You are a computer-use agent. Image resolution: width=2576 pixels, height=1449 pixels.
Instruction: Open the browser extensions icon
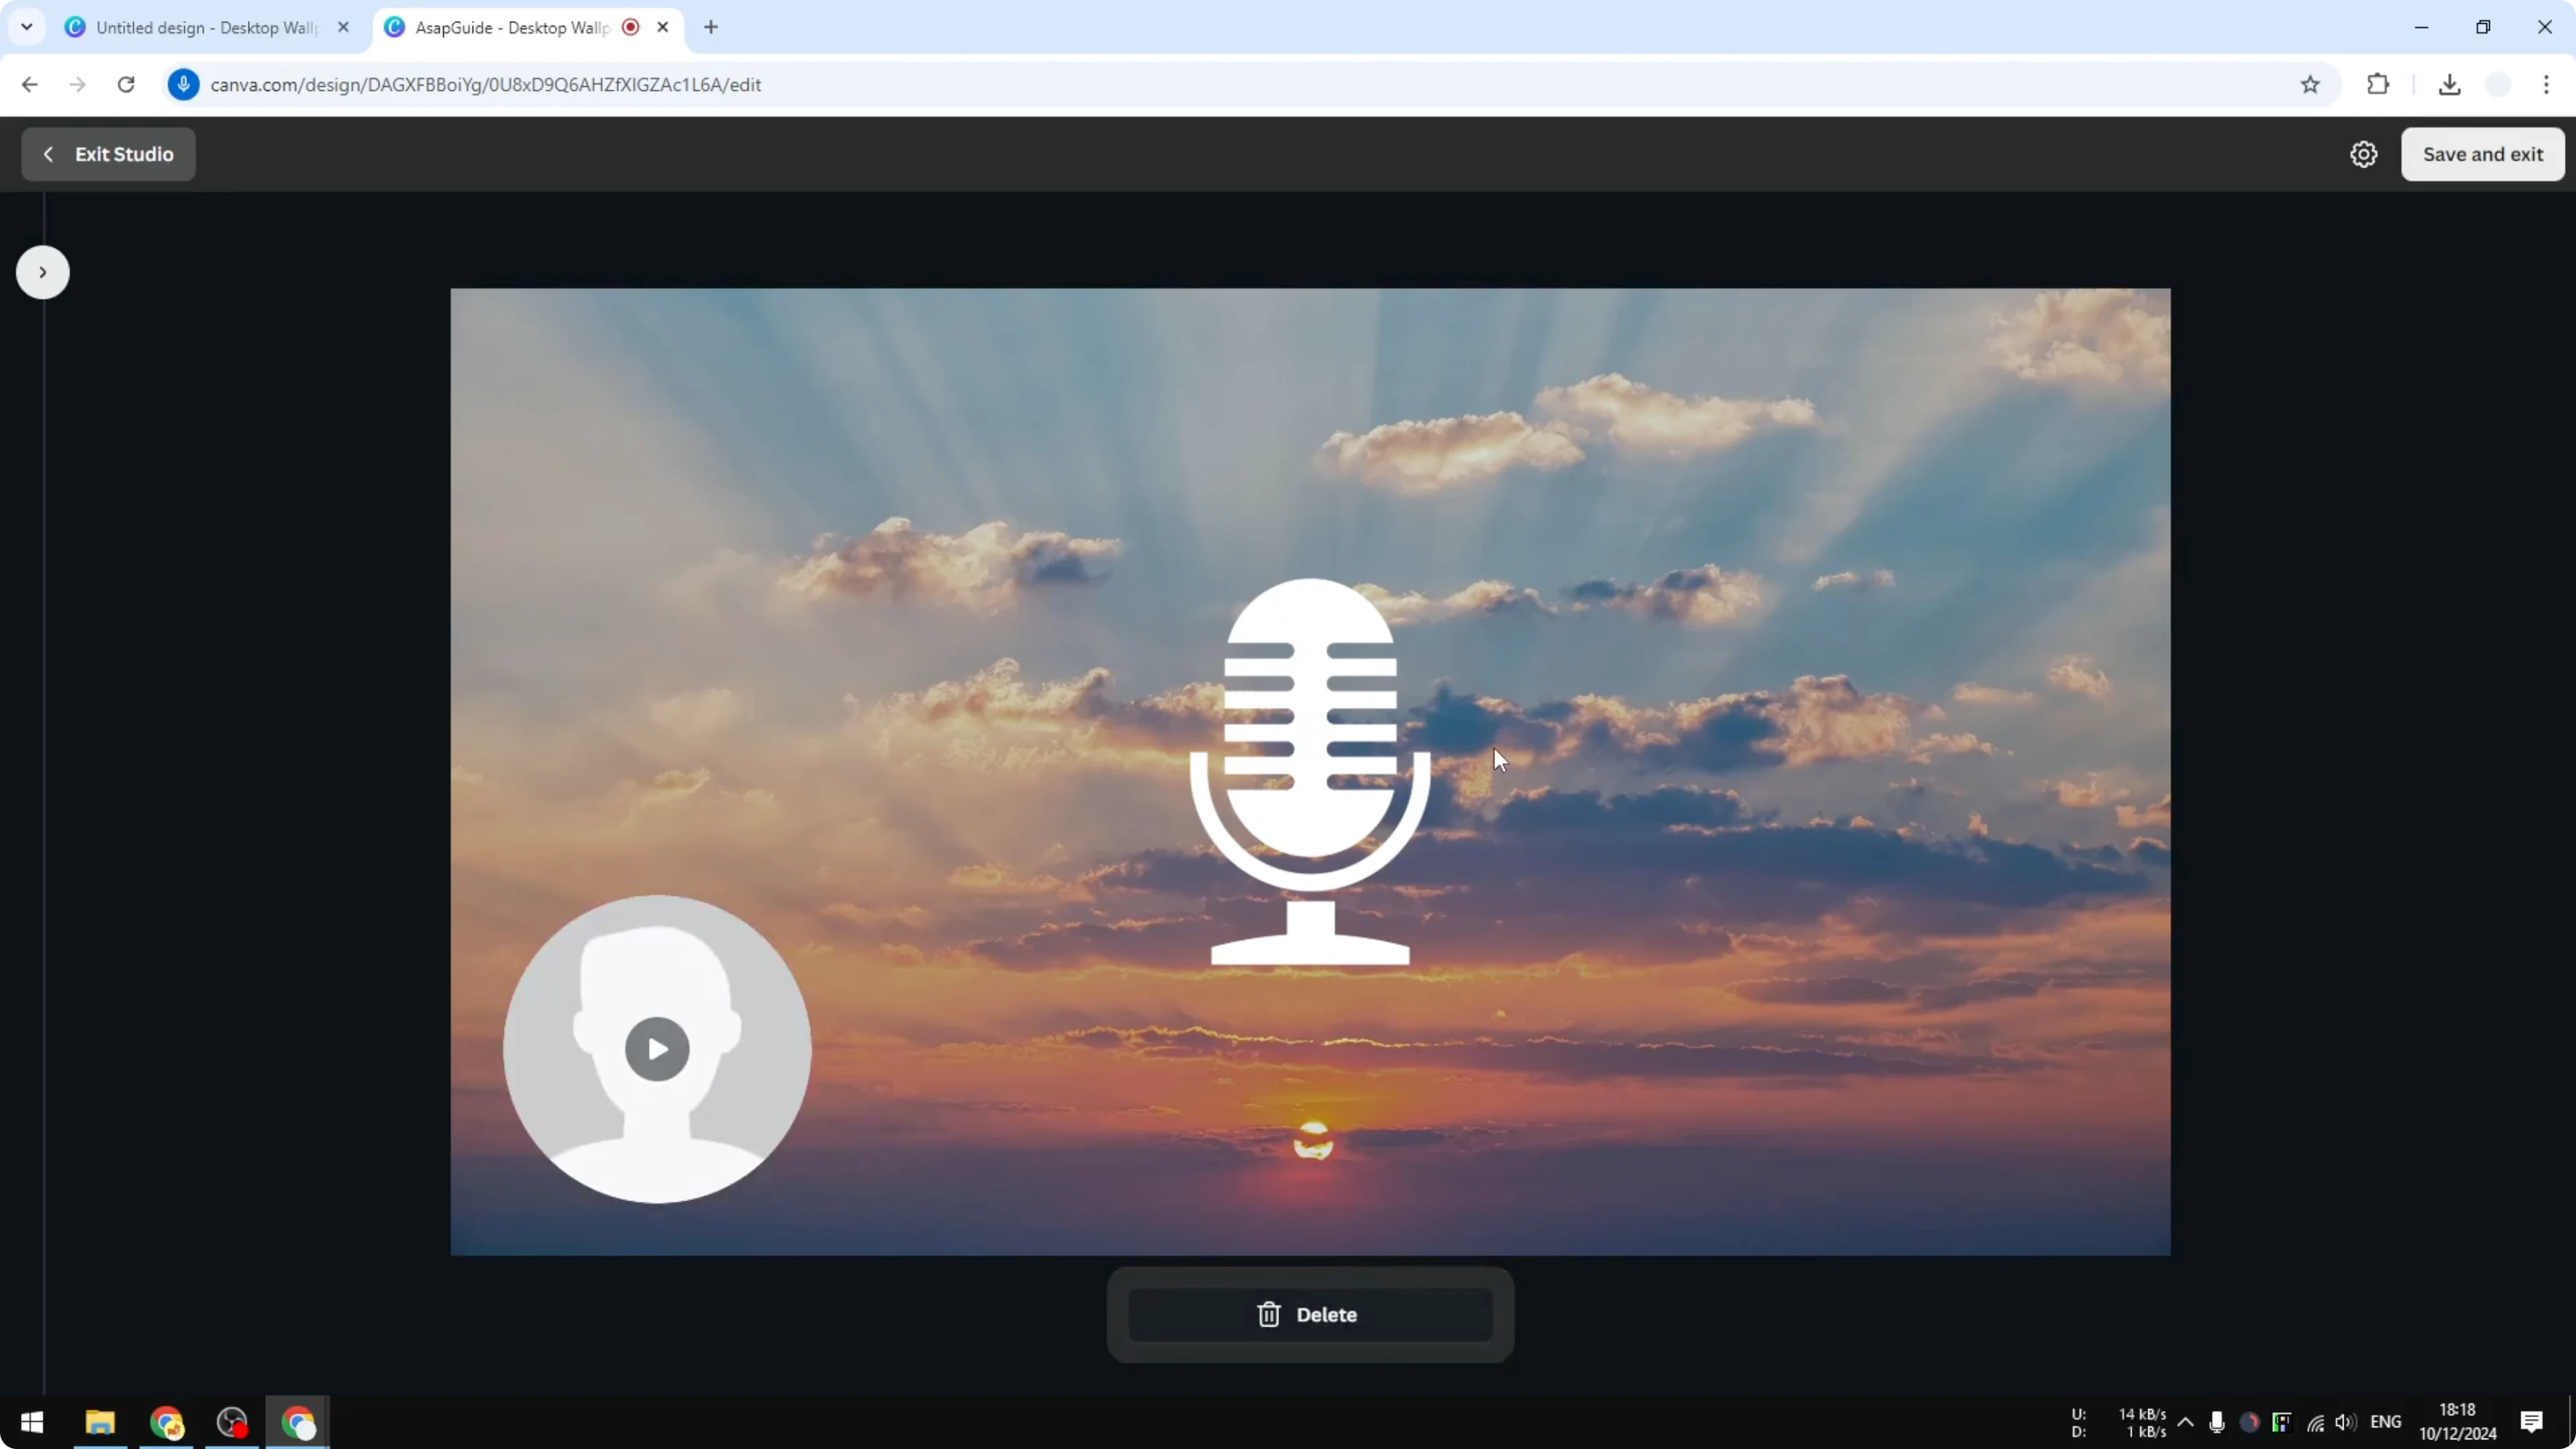coord(2378,84)
